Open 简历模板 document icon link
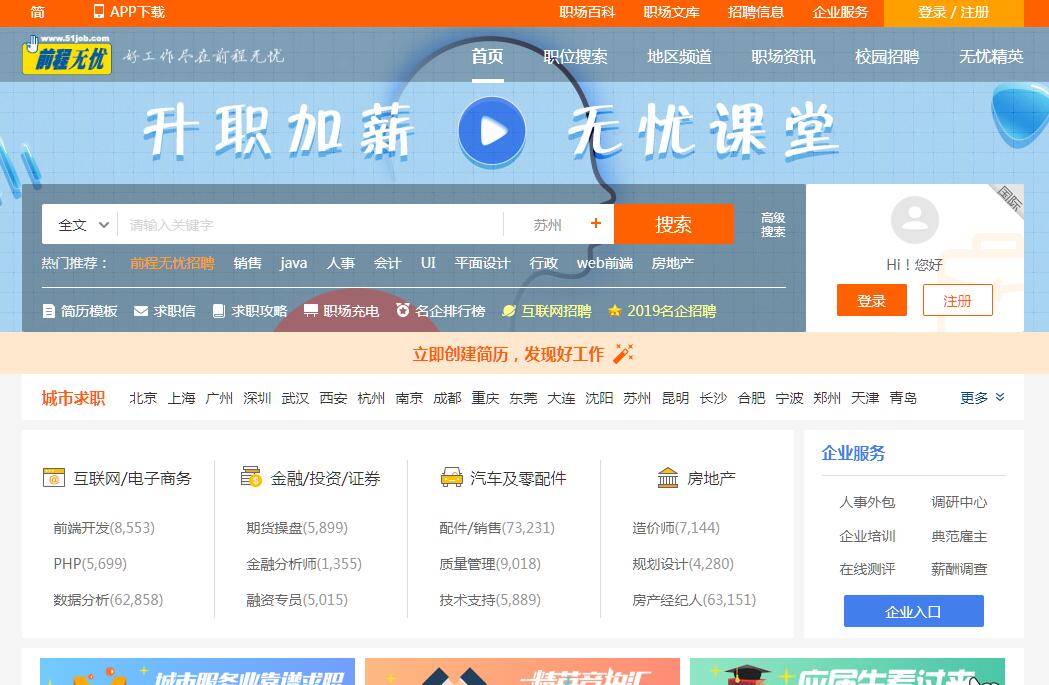Viewport: 1049px width, 685px height. 49,311
